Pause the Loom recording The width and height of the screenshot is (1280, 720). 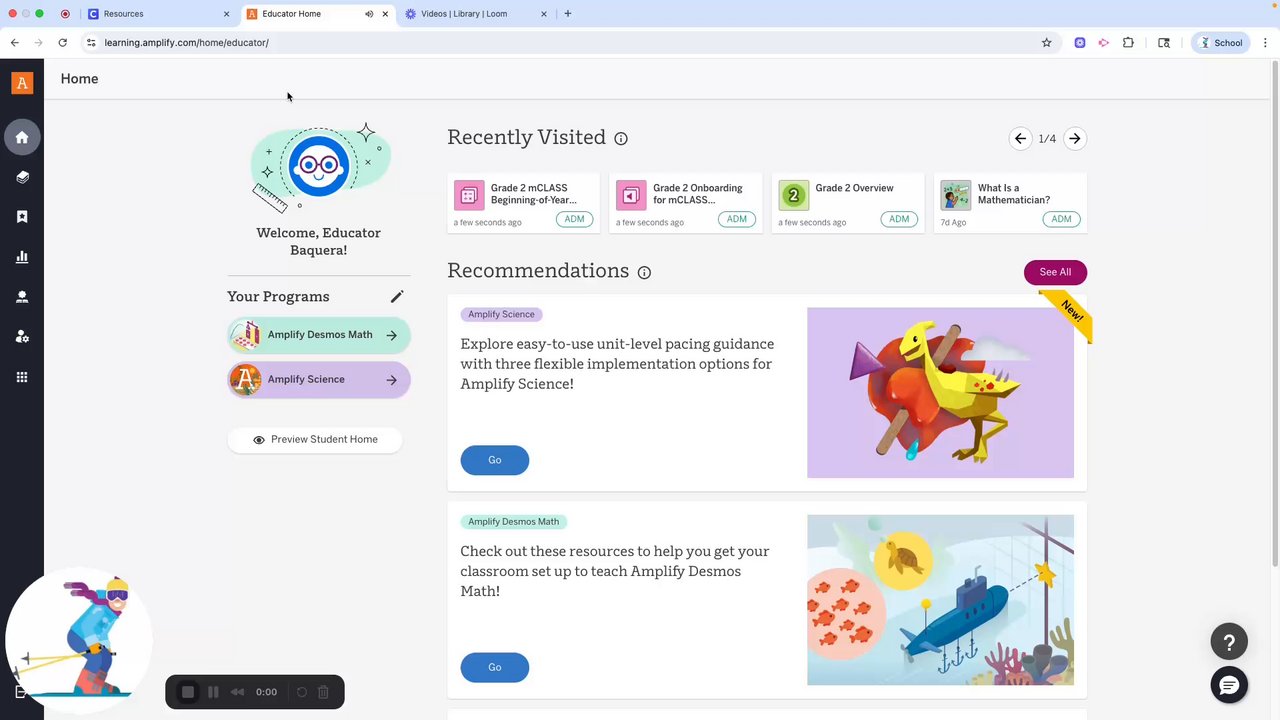tap(213, 692)
